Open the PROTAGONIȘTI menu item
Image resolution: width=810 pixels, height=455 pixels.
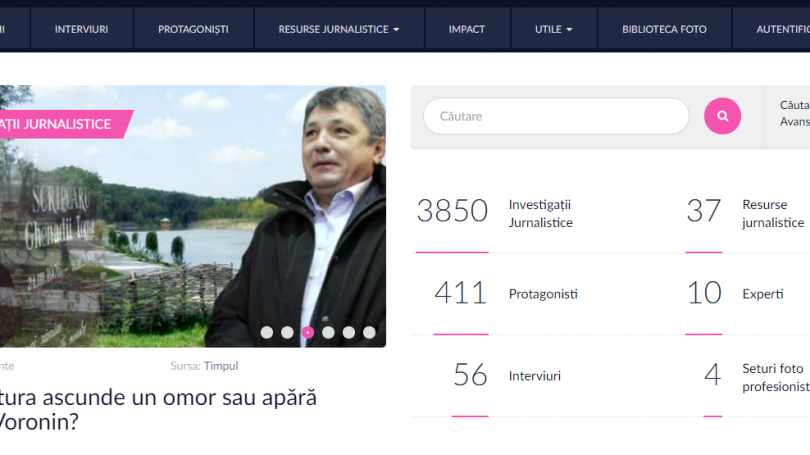point(193,29)
